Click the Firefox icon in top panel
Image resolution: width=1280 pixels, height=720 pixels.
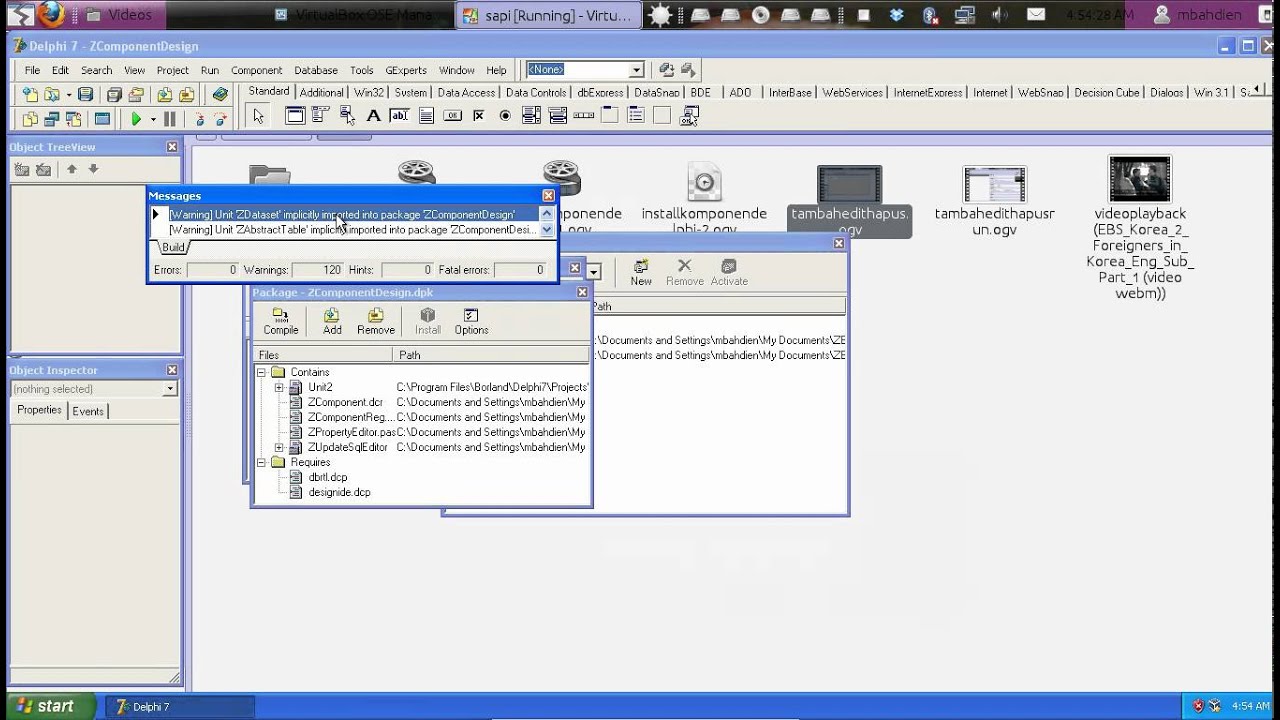coord(51,14)
